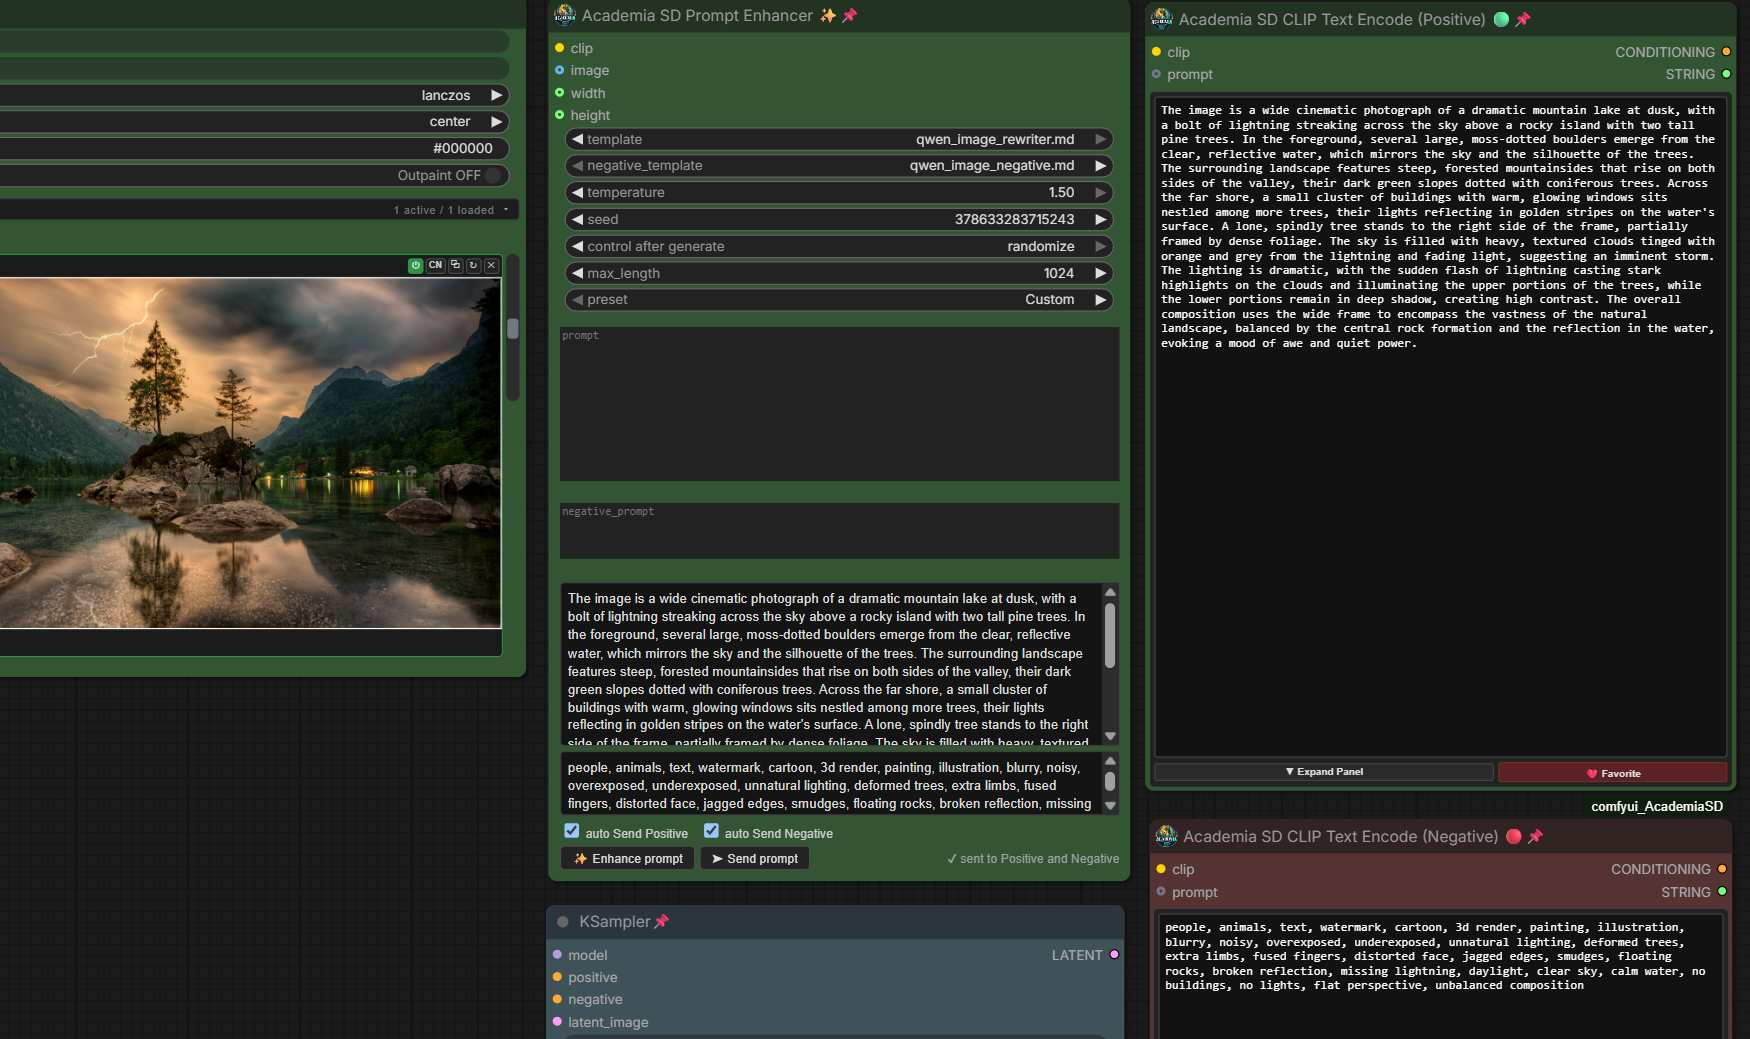Increase max_length with right arrow
The image size is (1750, 1039).
point(1100,274)
